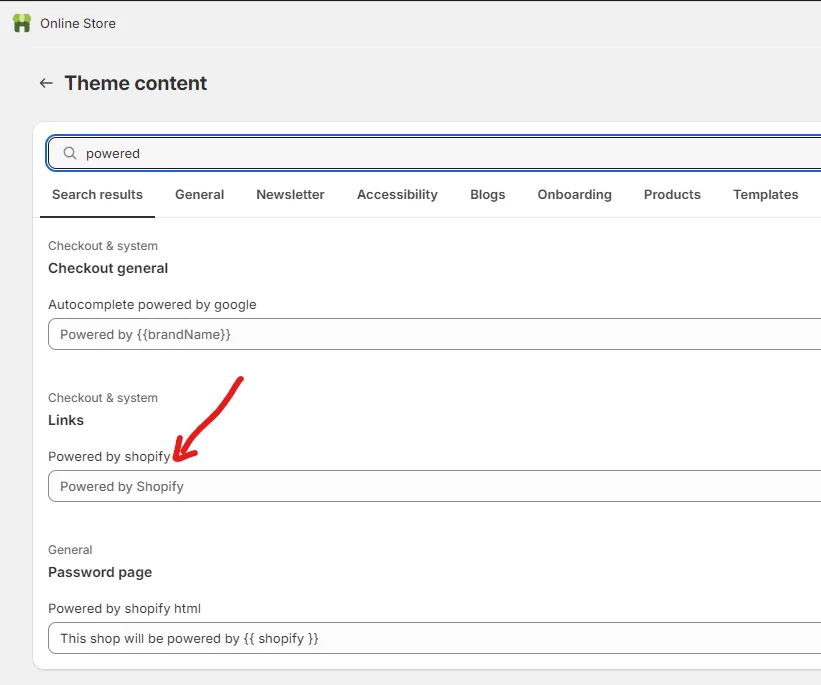Click the 'Powered by Shopify' input field
The width and height of the screenshot is (821, 685).
pyautogui.click(x=435, y=486)
